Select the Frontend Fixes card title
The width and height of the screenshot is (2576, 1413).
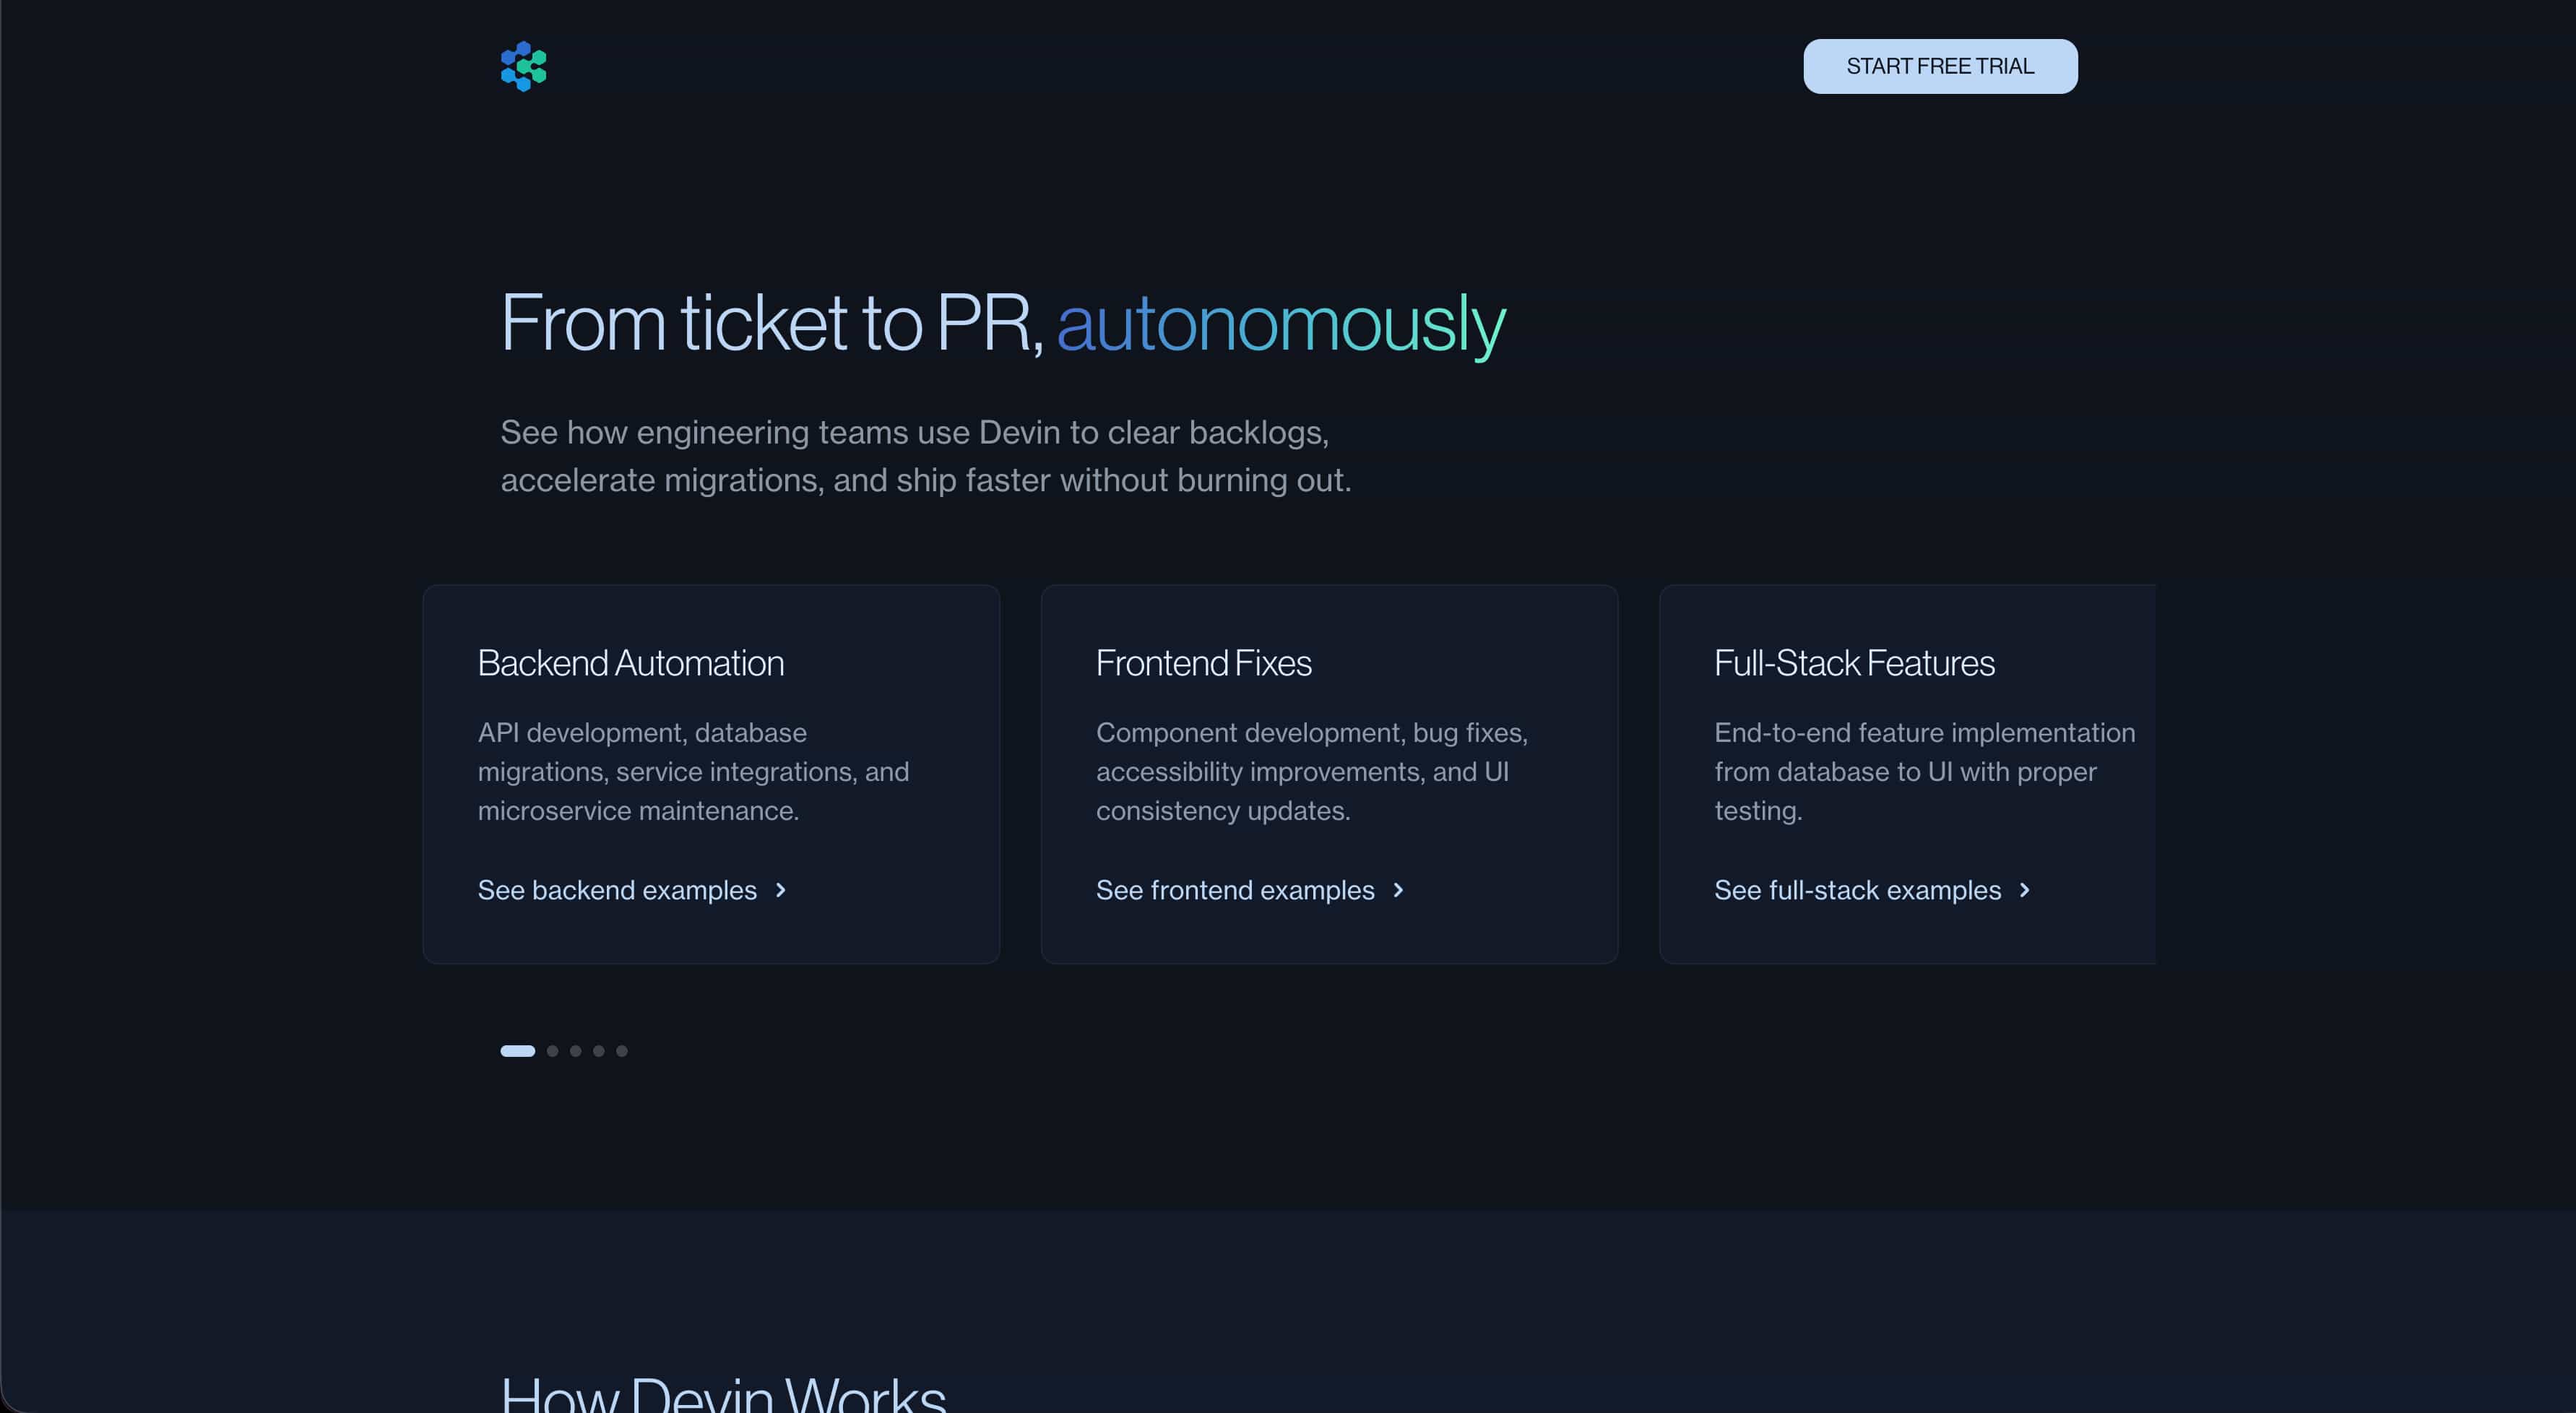[1203, 663]
